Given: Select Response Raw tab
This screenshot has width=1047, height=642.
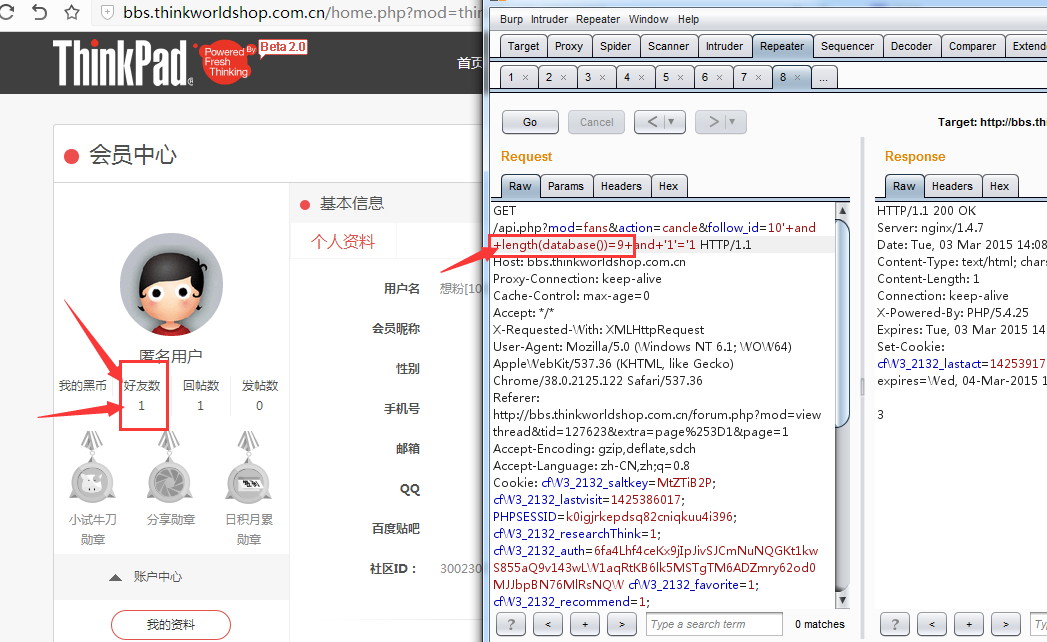Looking at the screenshot, I should [x=904, y=186].
